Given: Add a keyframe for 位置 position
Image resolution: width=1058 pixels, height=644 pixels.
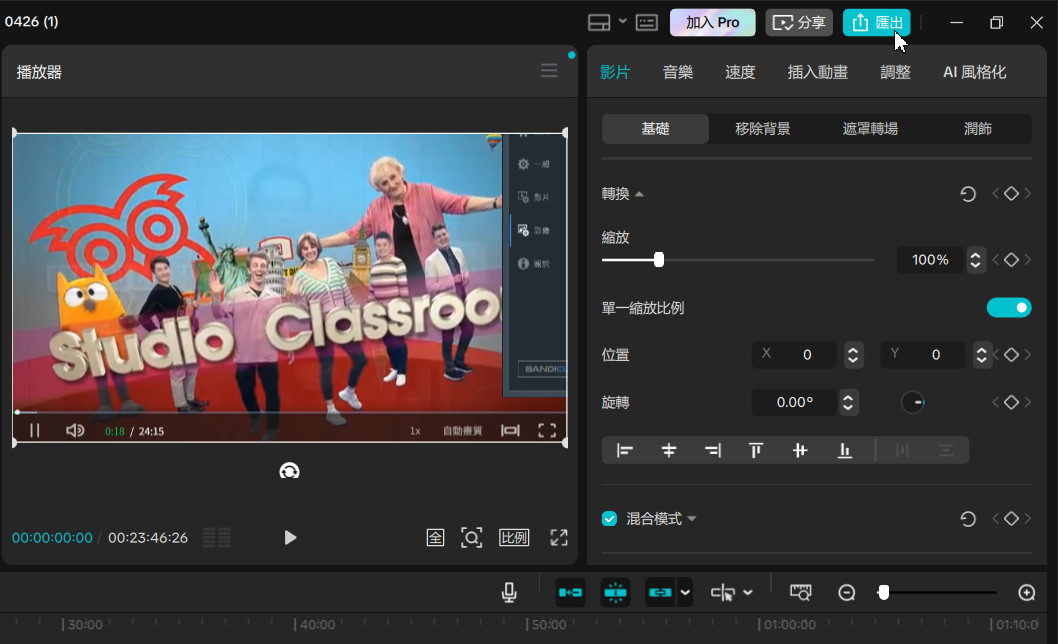Looking at the screenshot, I should tap(1011, 354).
